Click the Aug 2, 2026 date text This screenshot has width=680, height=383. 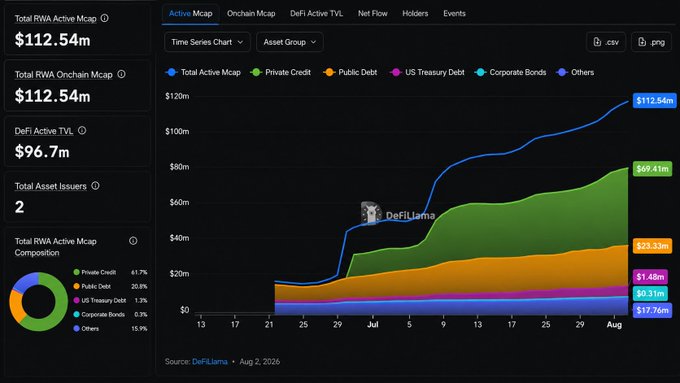(x=259, y=361)
